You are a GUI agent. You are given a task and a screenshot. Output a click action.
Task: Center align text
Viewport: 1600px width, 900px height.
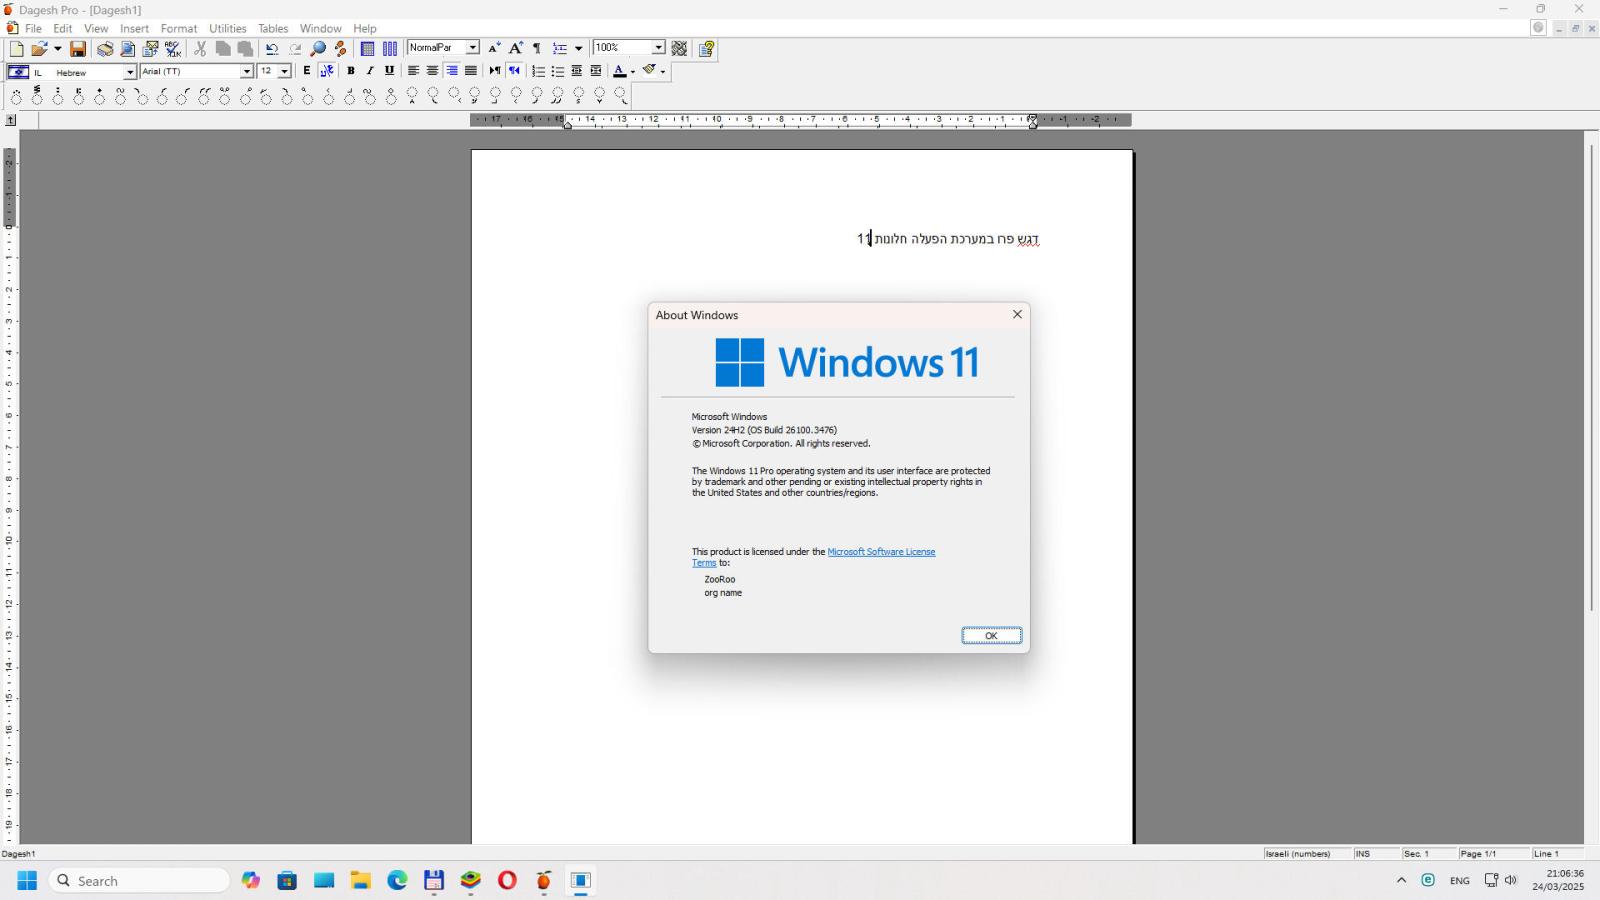pyautogui.click(x=432, y=71)
